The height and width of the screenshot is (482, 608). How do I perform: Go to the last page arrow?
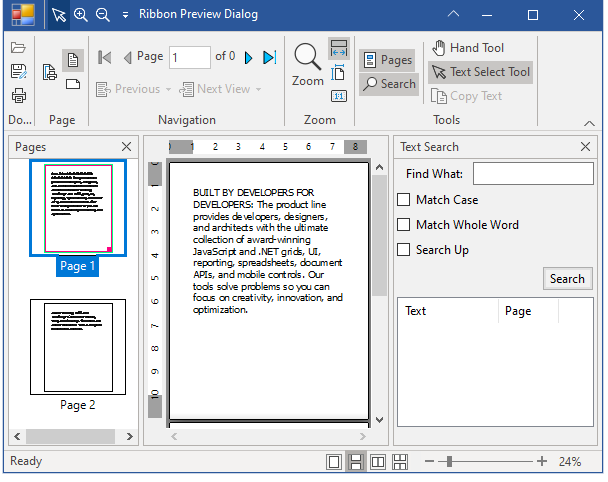pos(269,58)
